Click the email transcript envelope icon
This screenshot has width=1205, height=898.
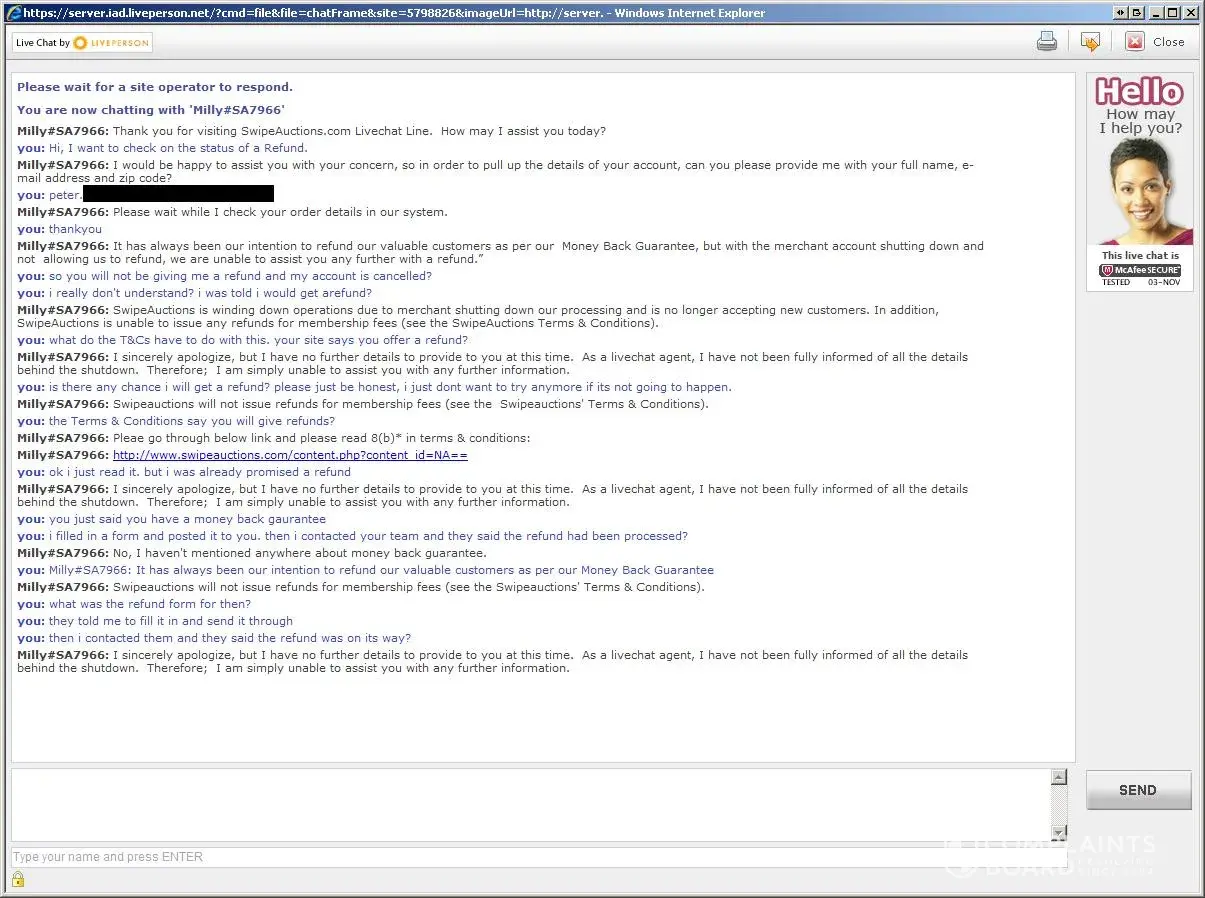point(1090,42)
